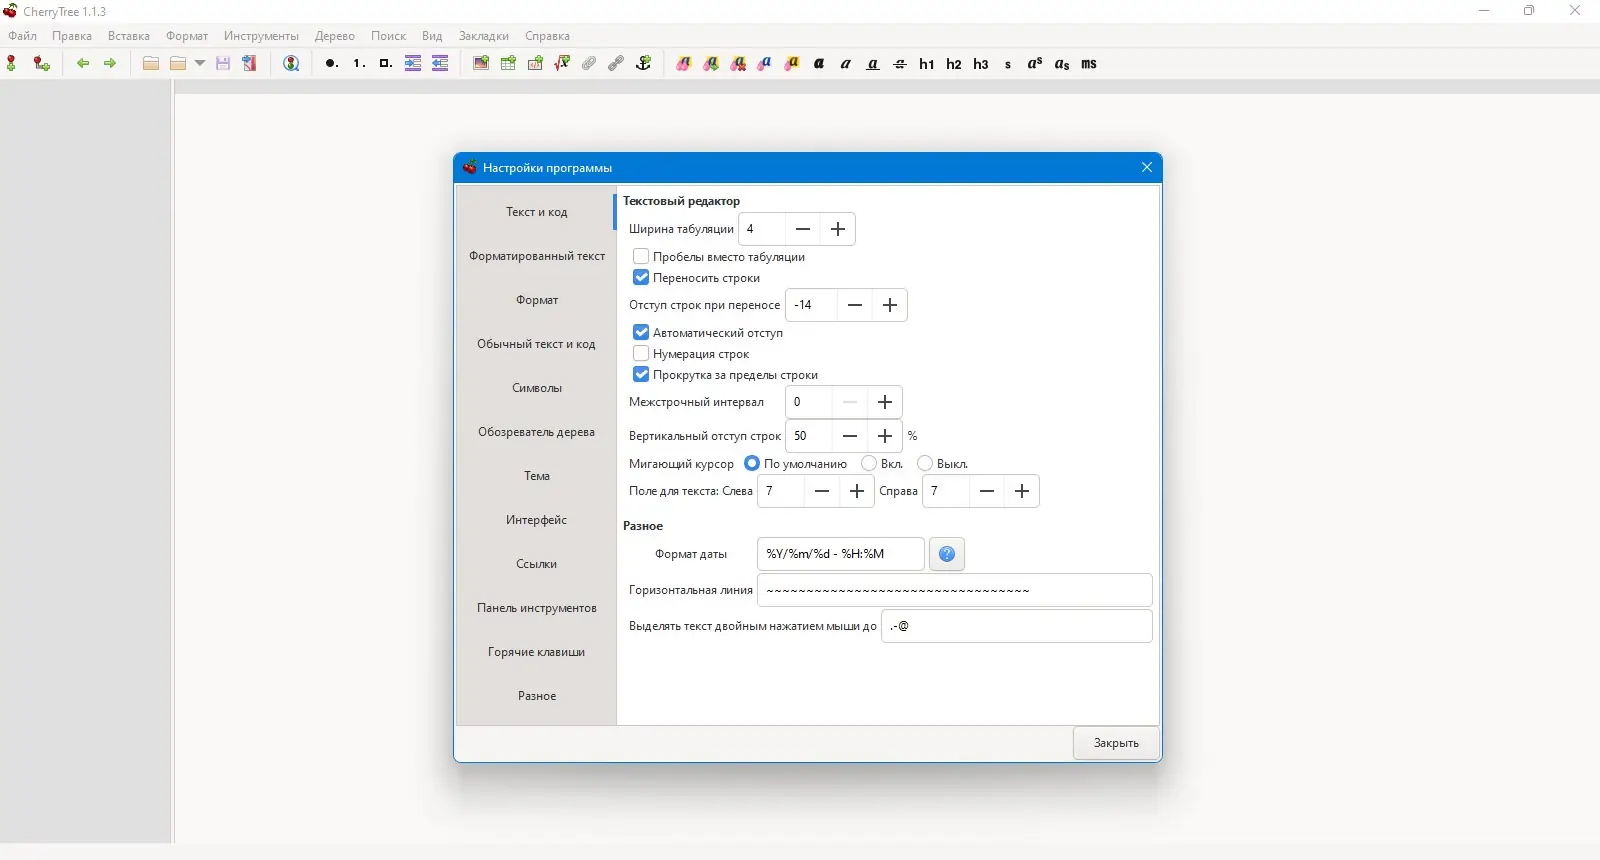This screenshot has height=860, width=1600.
Task: Go back to previous visited node
Action: [x=83, y=64]
